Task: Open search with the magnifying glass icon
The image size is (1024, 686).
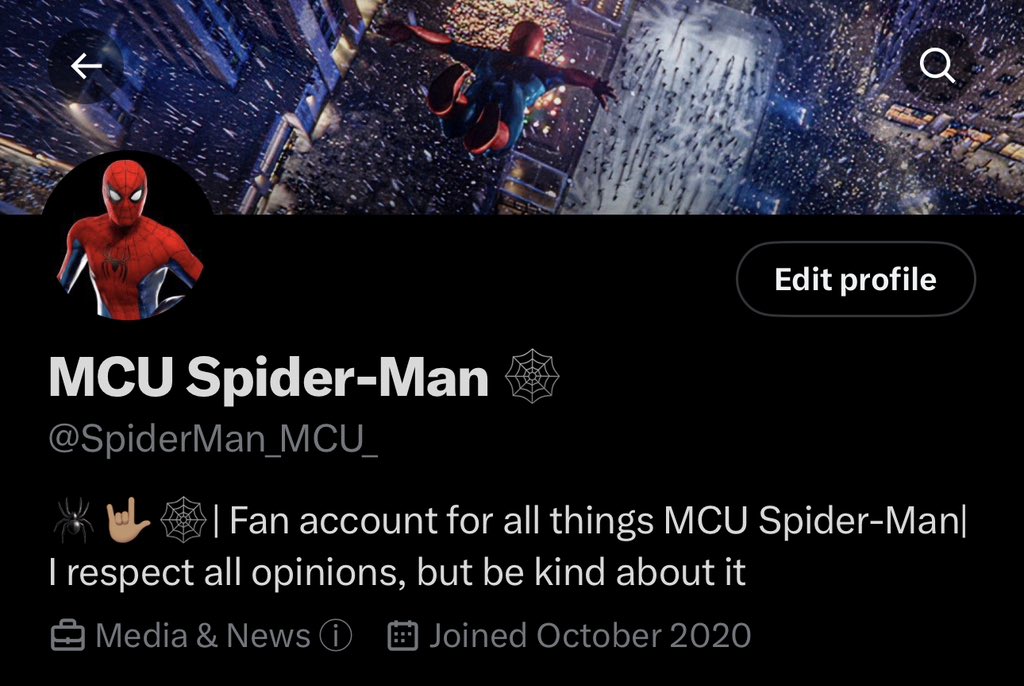Action: coord(937,66)
